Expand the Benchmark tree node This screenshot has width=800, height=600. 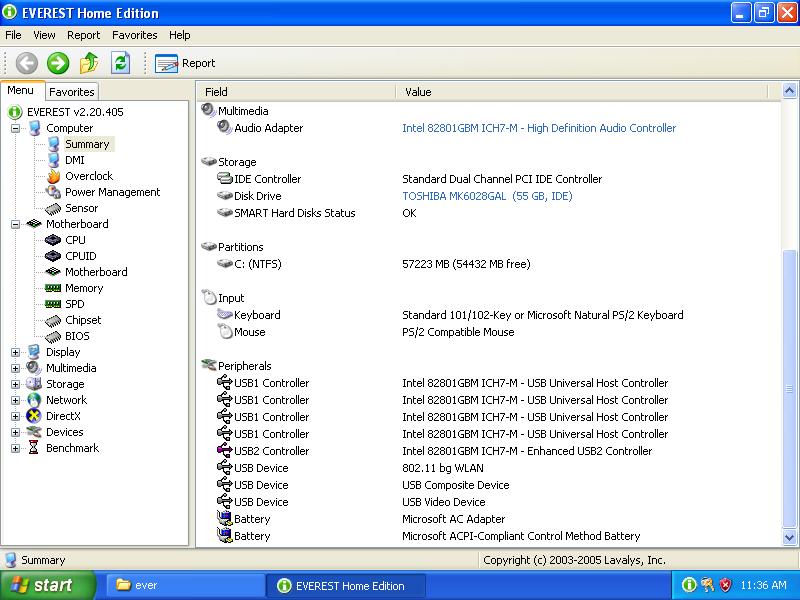click(x=16, y=448)
